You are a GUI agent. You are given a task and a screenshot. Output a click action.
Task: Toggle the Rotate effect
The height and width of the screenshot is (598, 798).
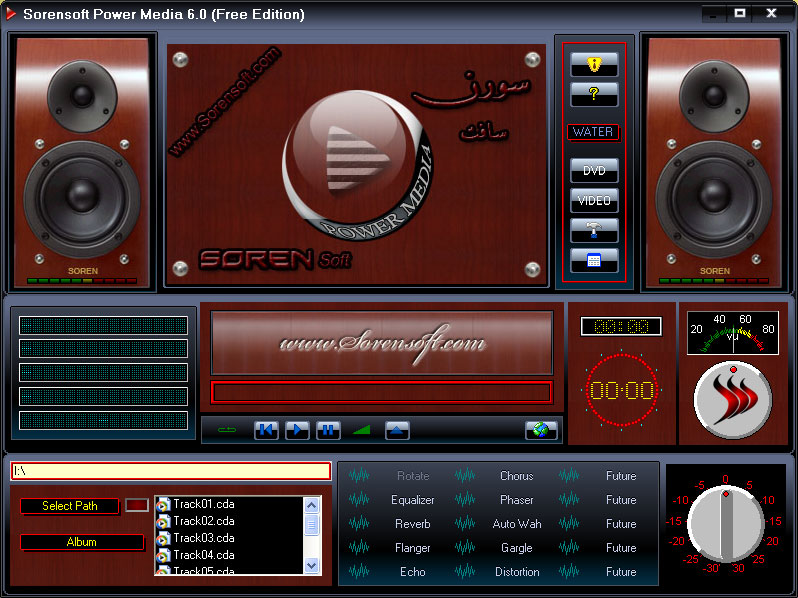point(413,476)
